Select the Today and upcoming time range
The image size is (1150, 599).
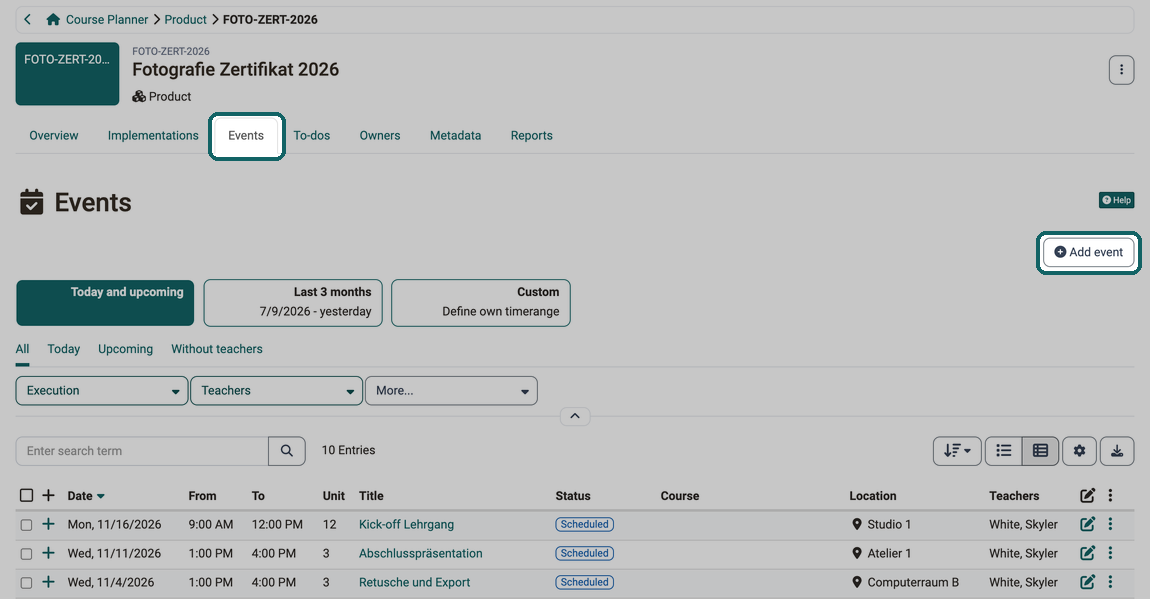[105, 302]
